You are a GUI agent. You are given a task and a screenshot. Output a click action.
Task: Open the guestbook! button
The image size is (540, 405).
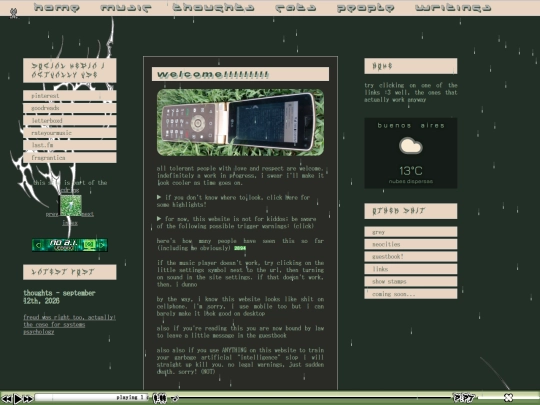point(411,257)
